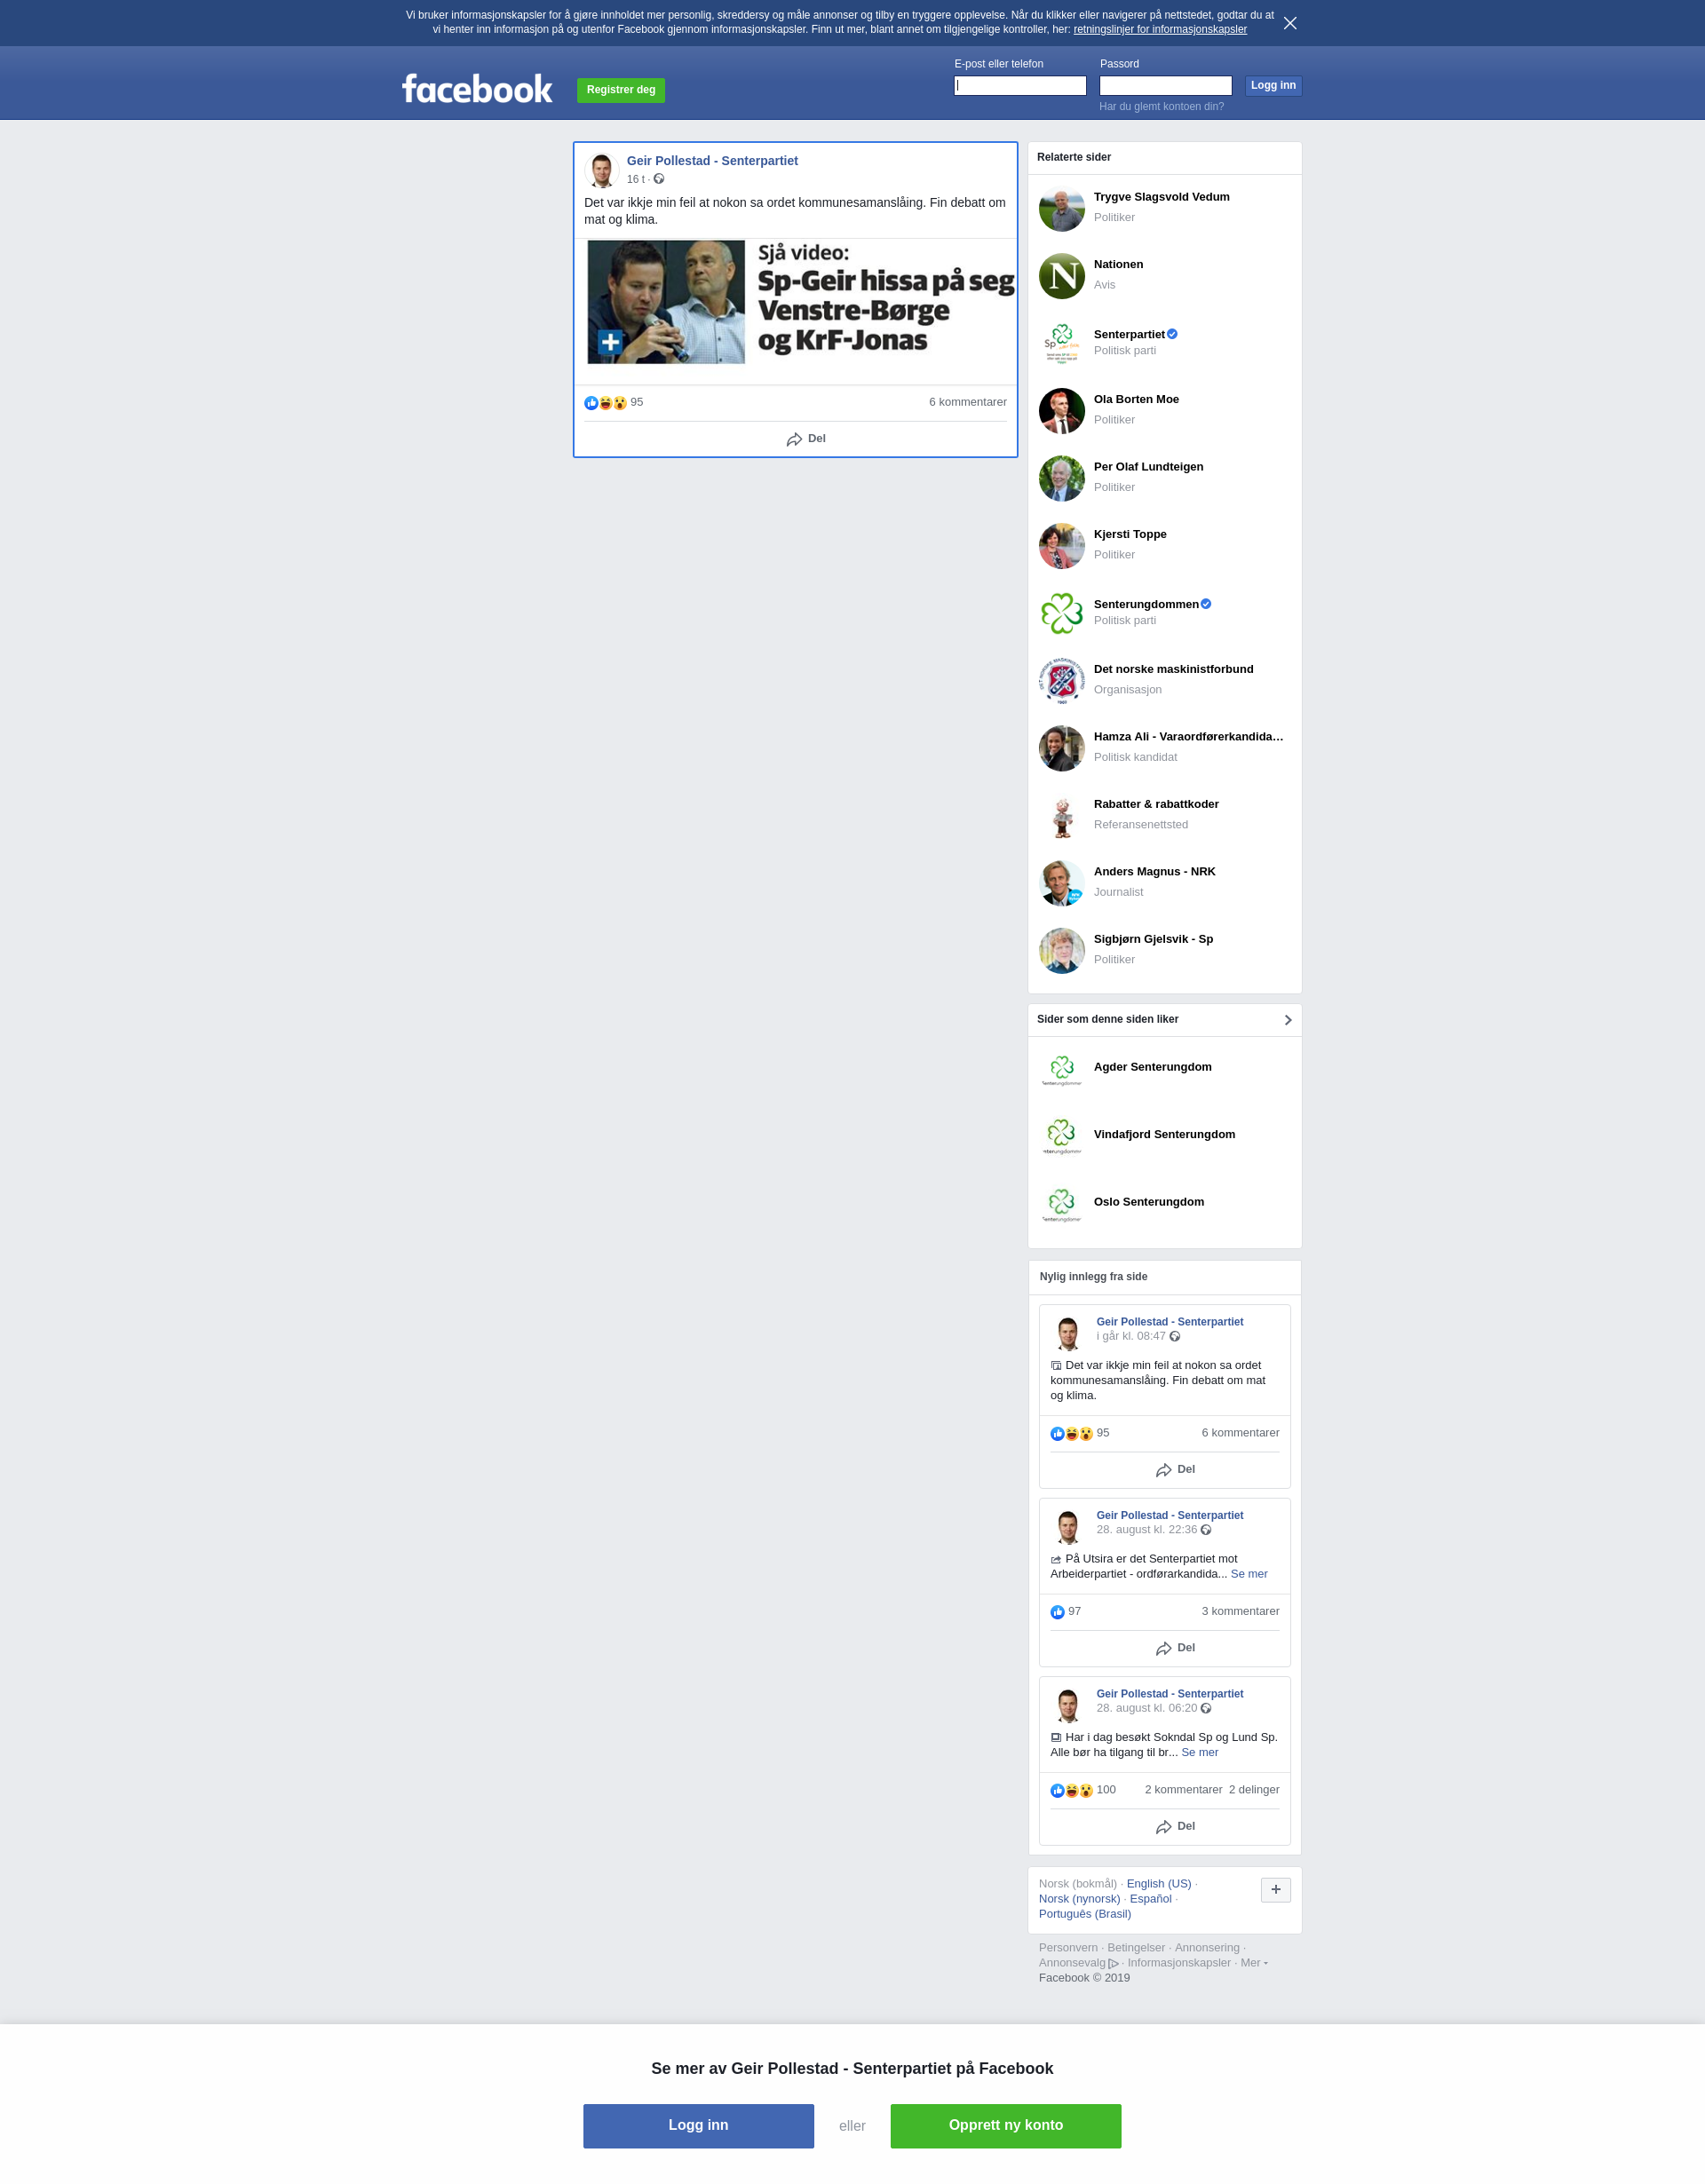Click the plus icon on video thumbnail
The height and width of the screenshot is (2184, 1705).
(x=610, y=342)
